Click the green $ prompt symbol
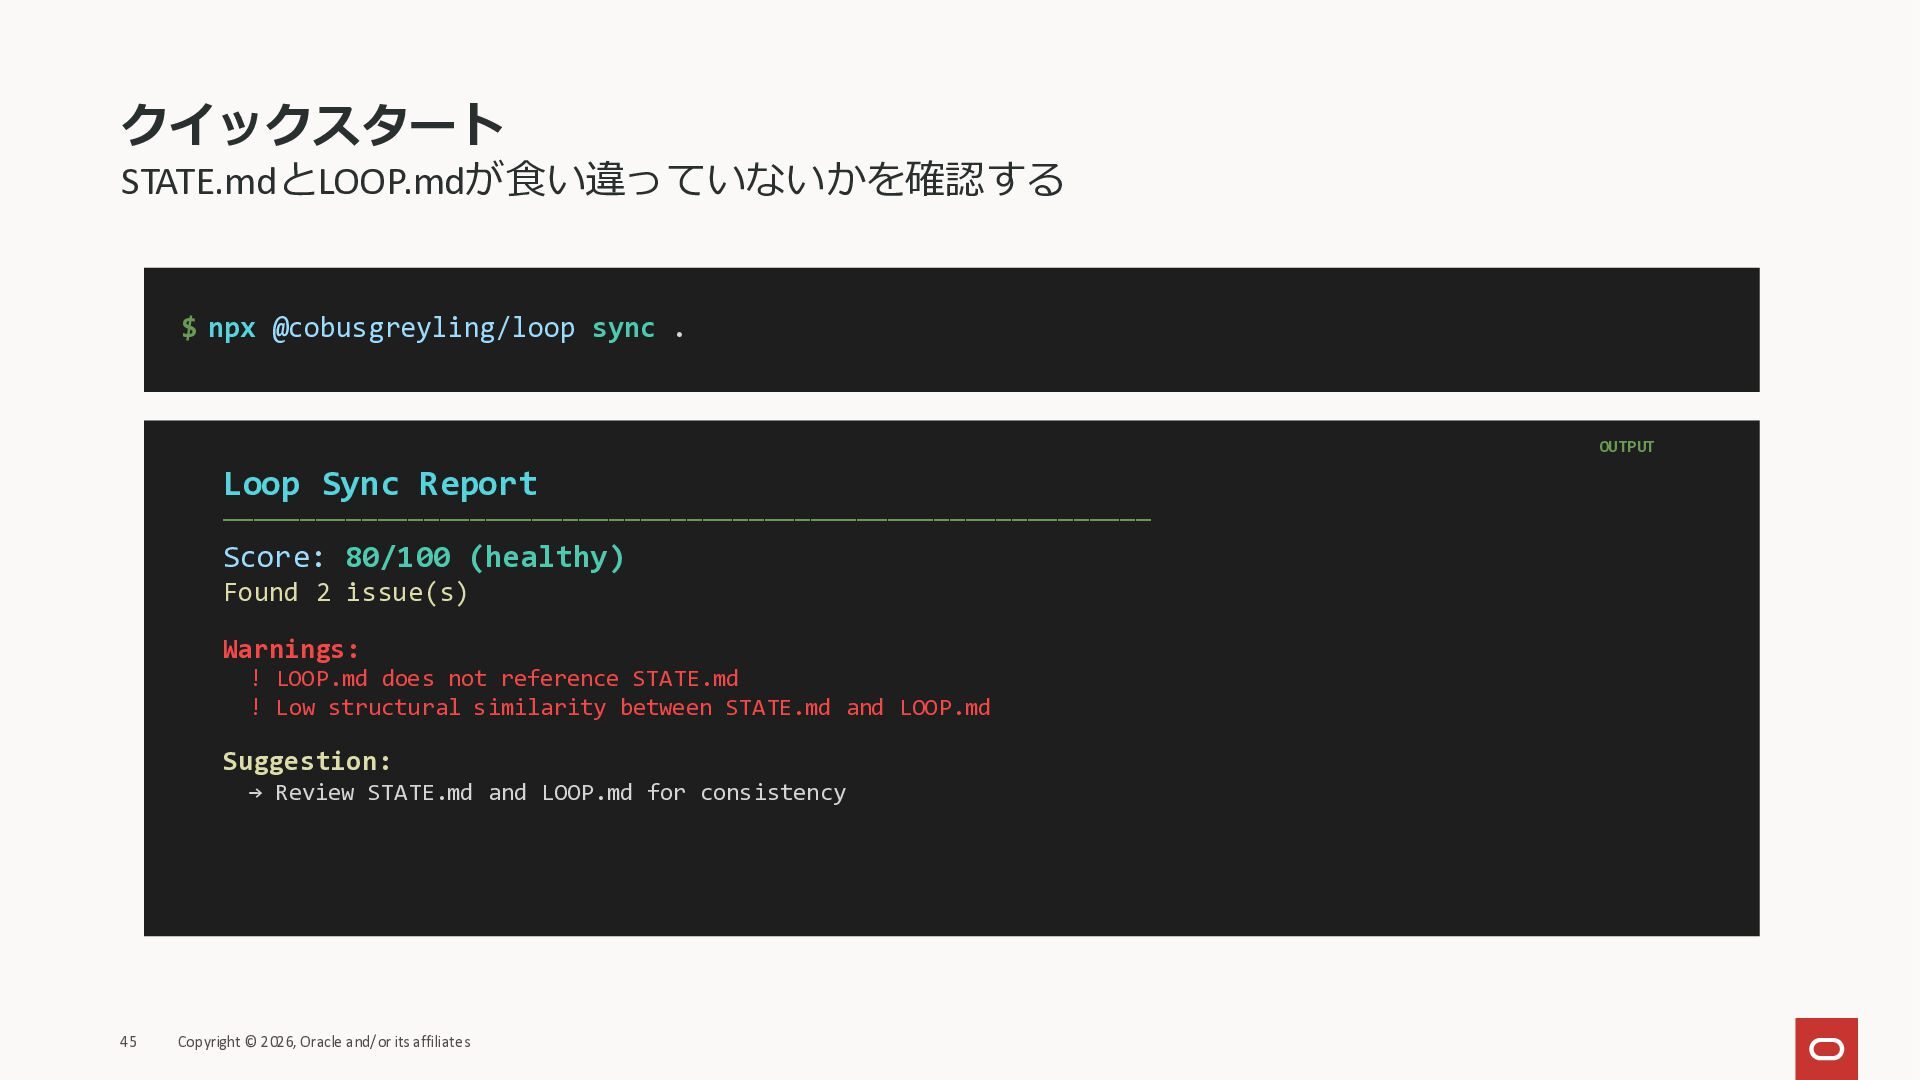 189,328
